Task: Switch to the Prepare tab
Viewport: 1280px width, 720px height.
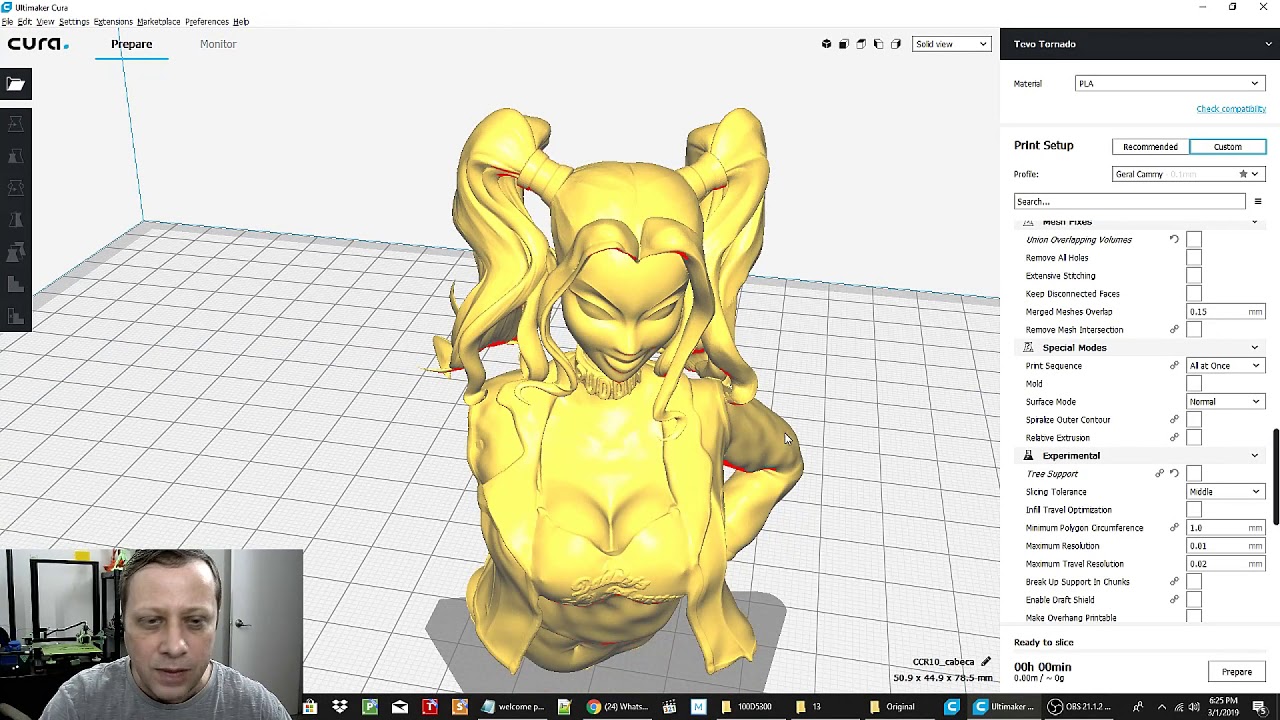Action: tap(132, 44)
